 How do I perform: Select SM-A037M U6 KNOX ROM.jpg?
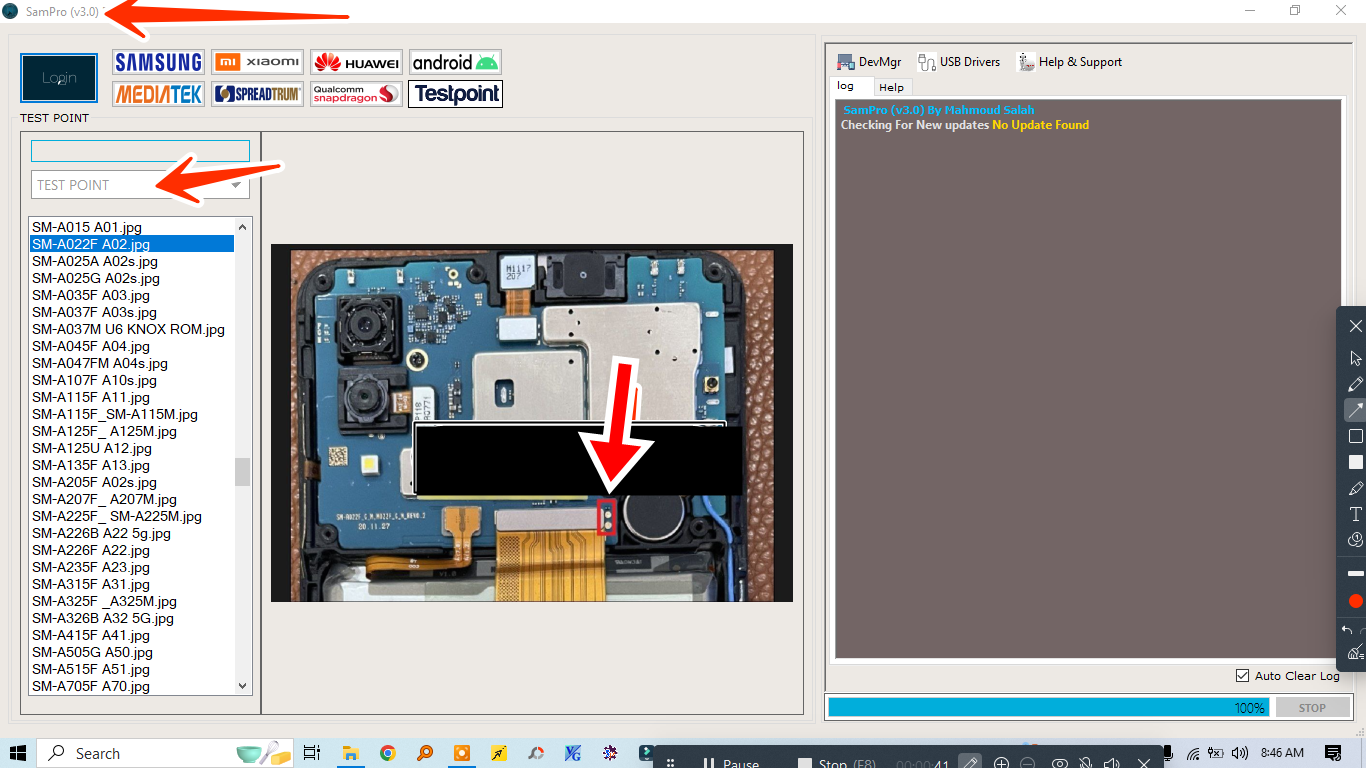pyautogui.click(x=132, y=329)
